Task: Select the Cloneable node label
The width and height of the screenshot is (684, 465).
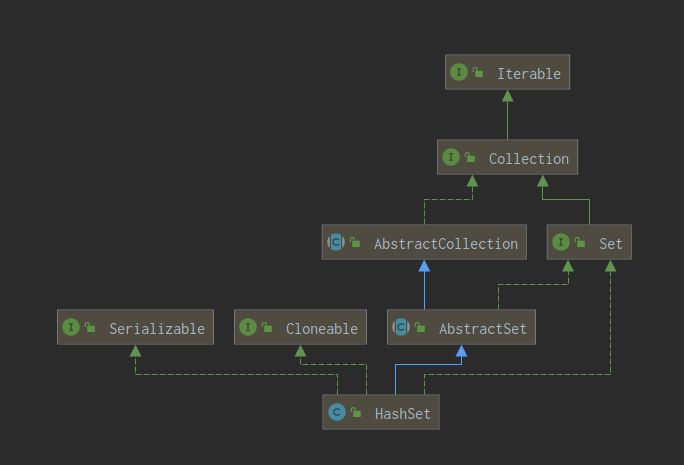Action: click(321, 328)
